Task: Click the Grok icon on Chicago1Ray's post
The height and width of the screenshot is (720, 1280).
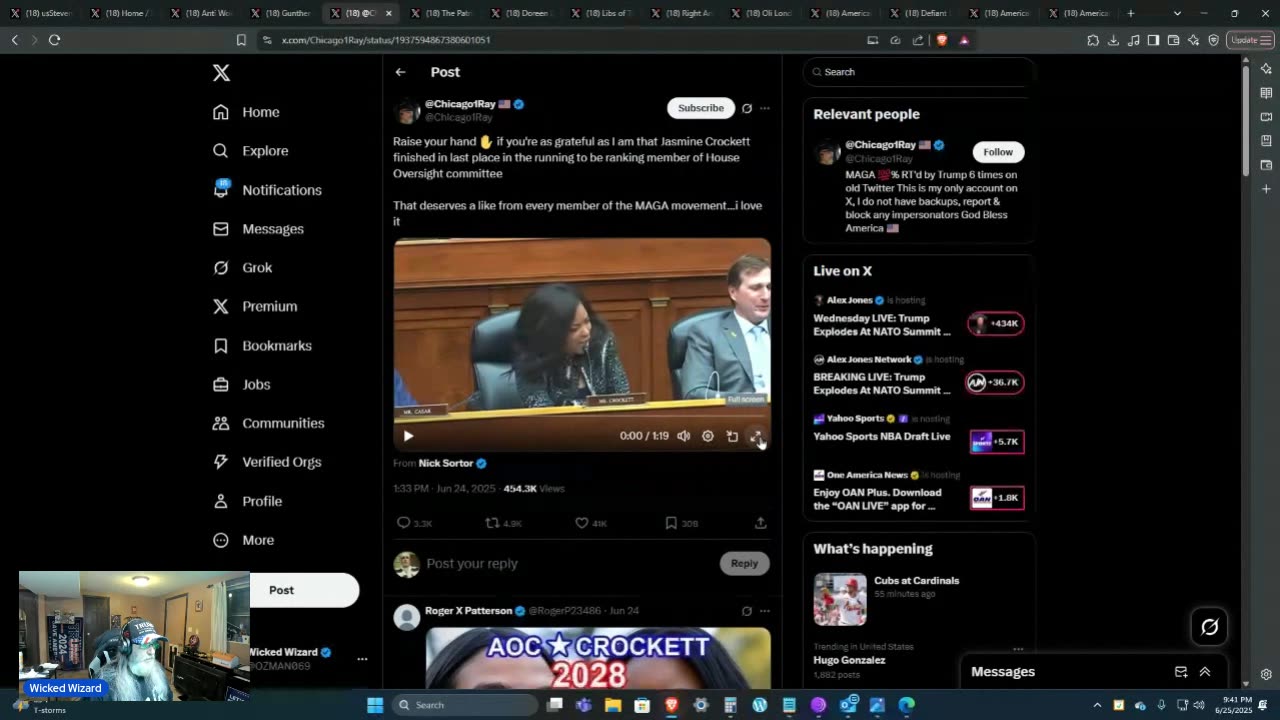Action: [747, 108]
